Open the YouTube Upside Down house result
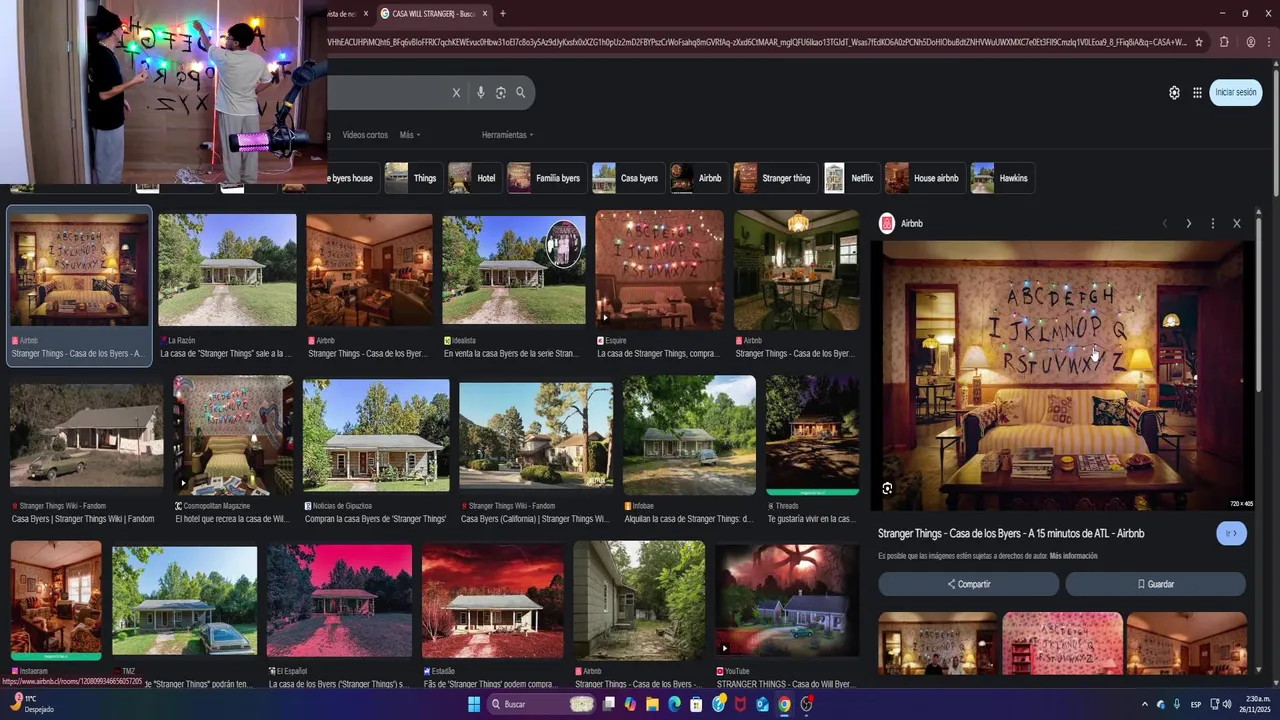 [x=787, y=600]
